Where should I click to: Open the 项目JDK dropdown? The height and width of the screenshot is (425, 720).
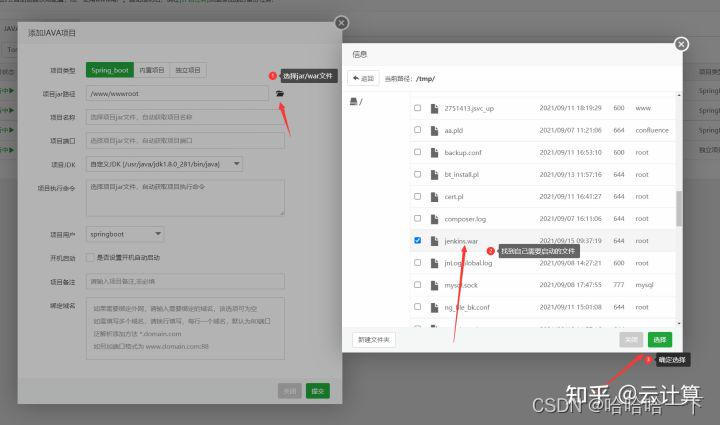click(164, 164)
